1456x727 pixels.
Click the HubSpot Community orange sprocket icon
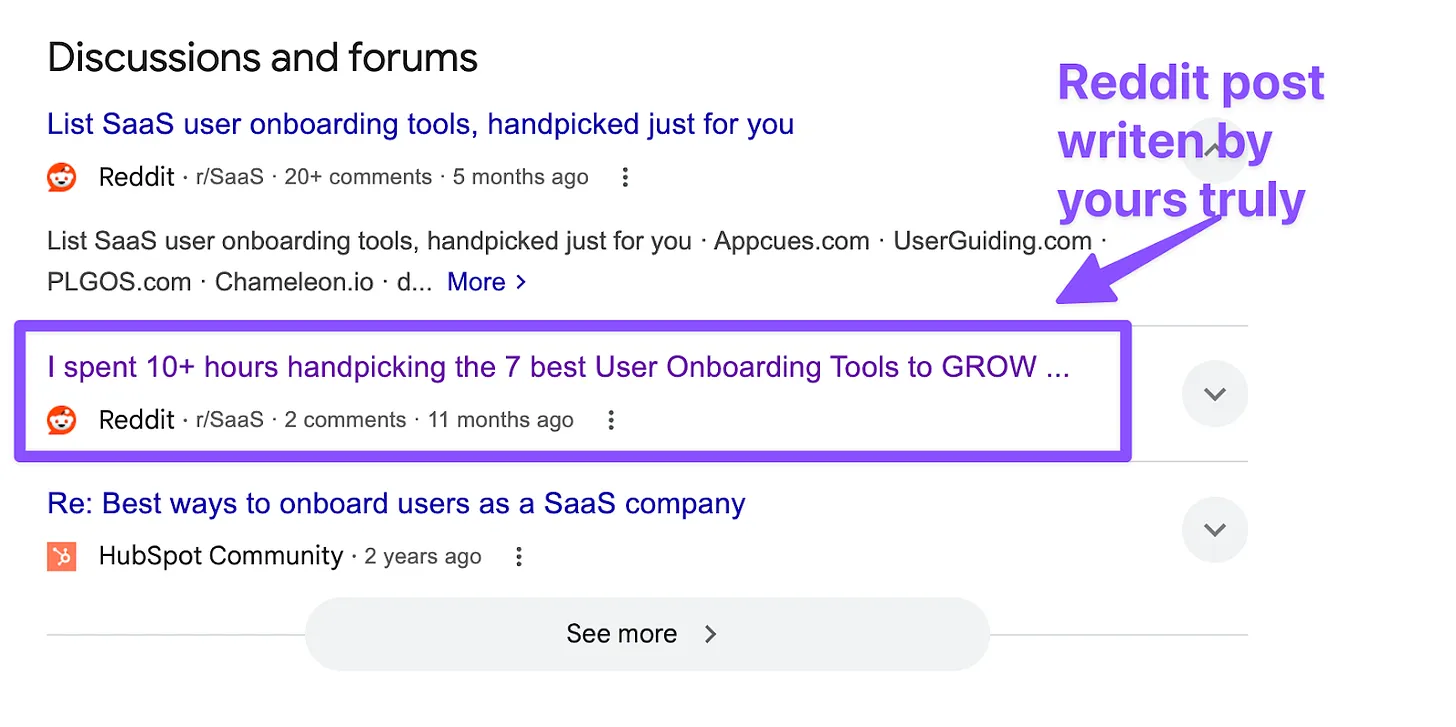61,556
